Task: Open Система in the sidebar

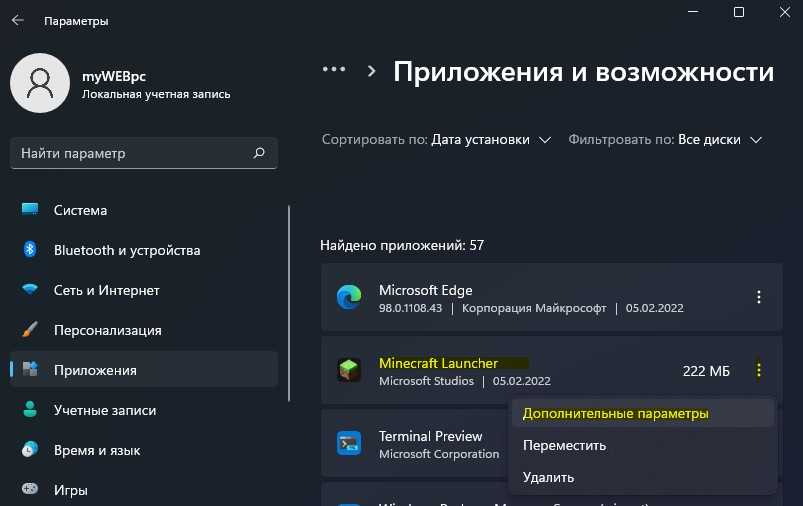Action: (x=80, y=210)
